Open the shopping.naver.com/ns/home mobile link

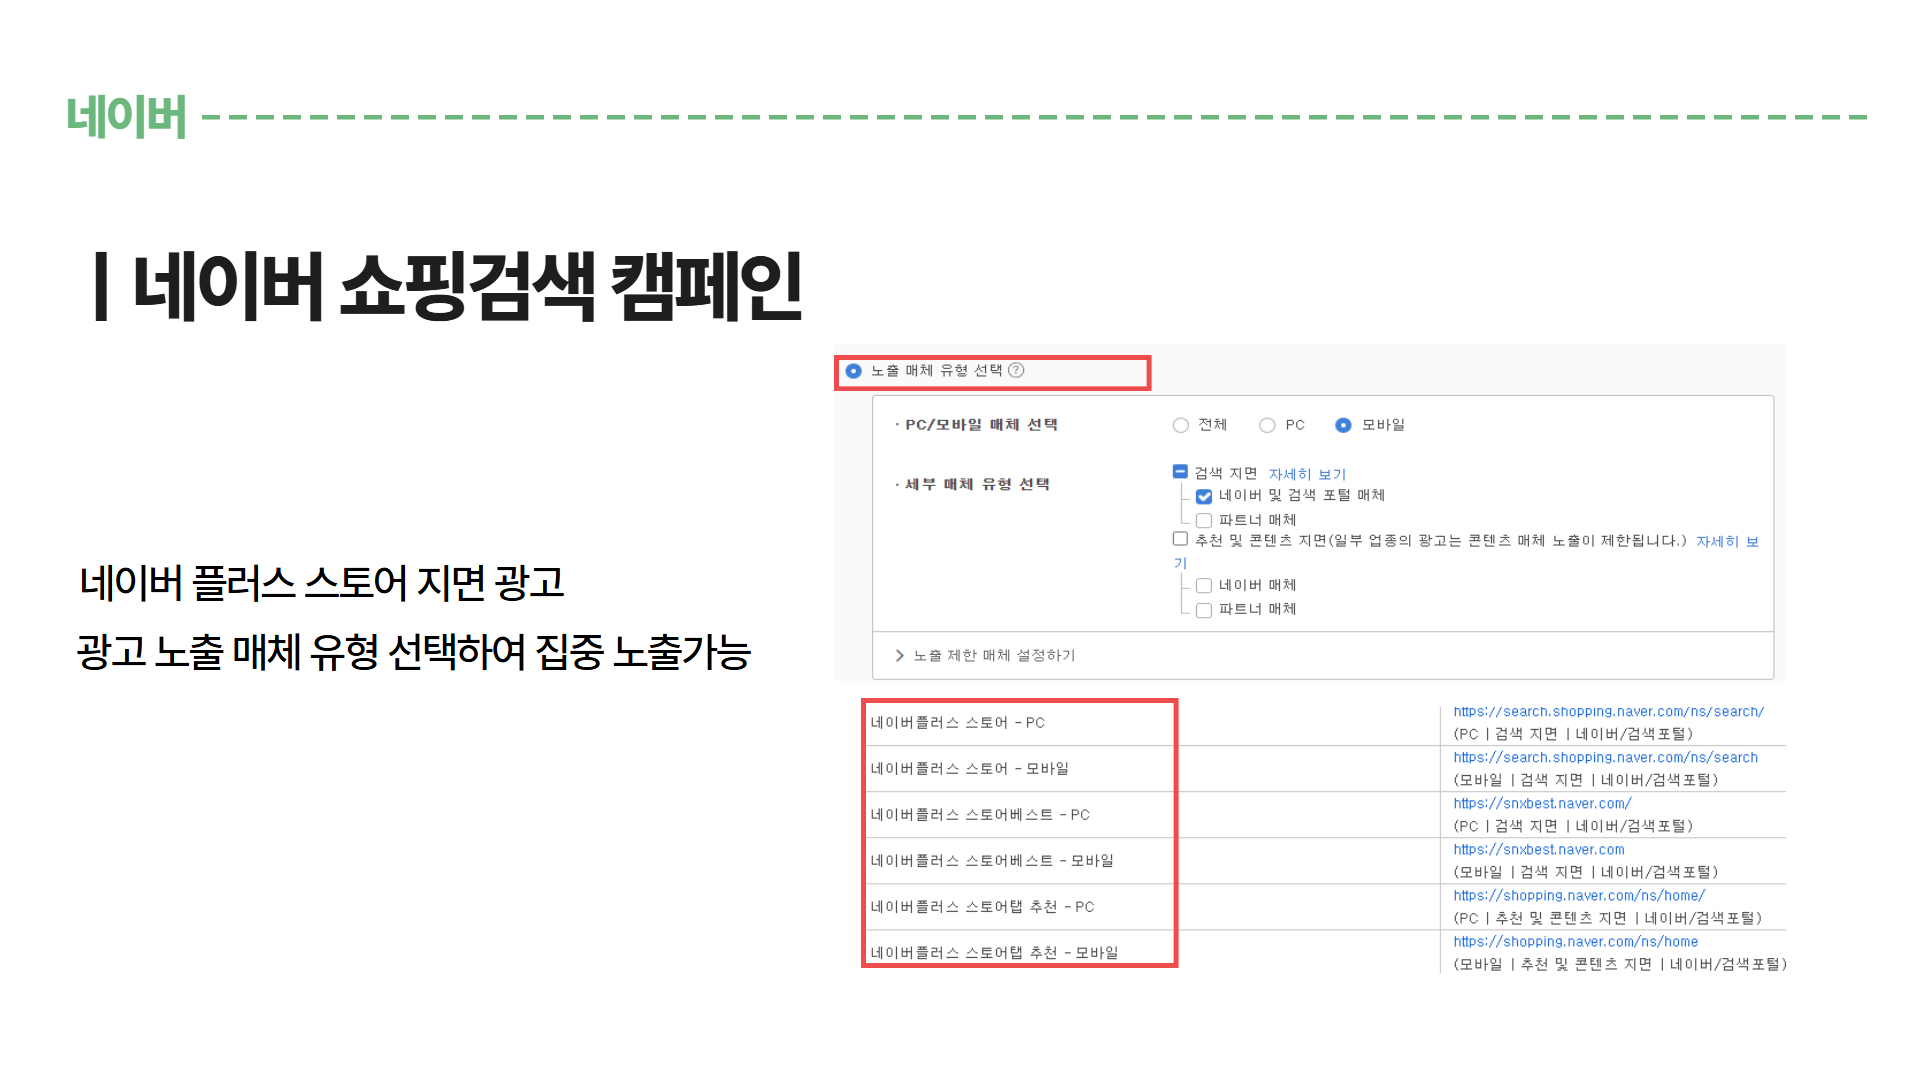coord(1575,942)
